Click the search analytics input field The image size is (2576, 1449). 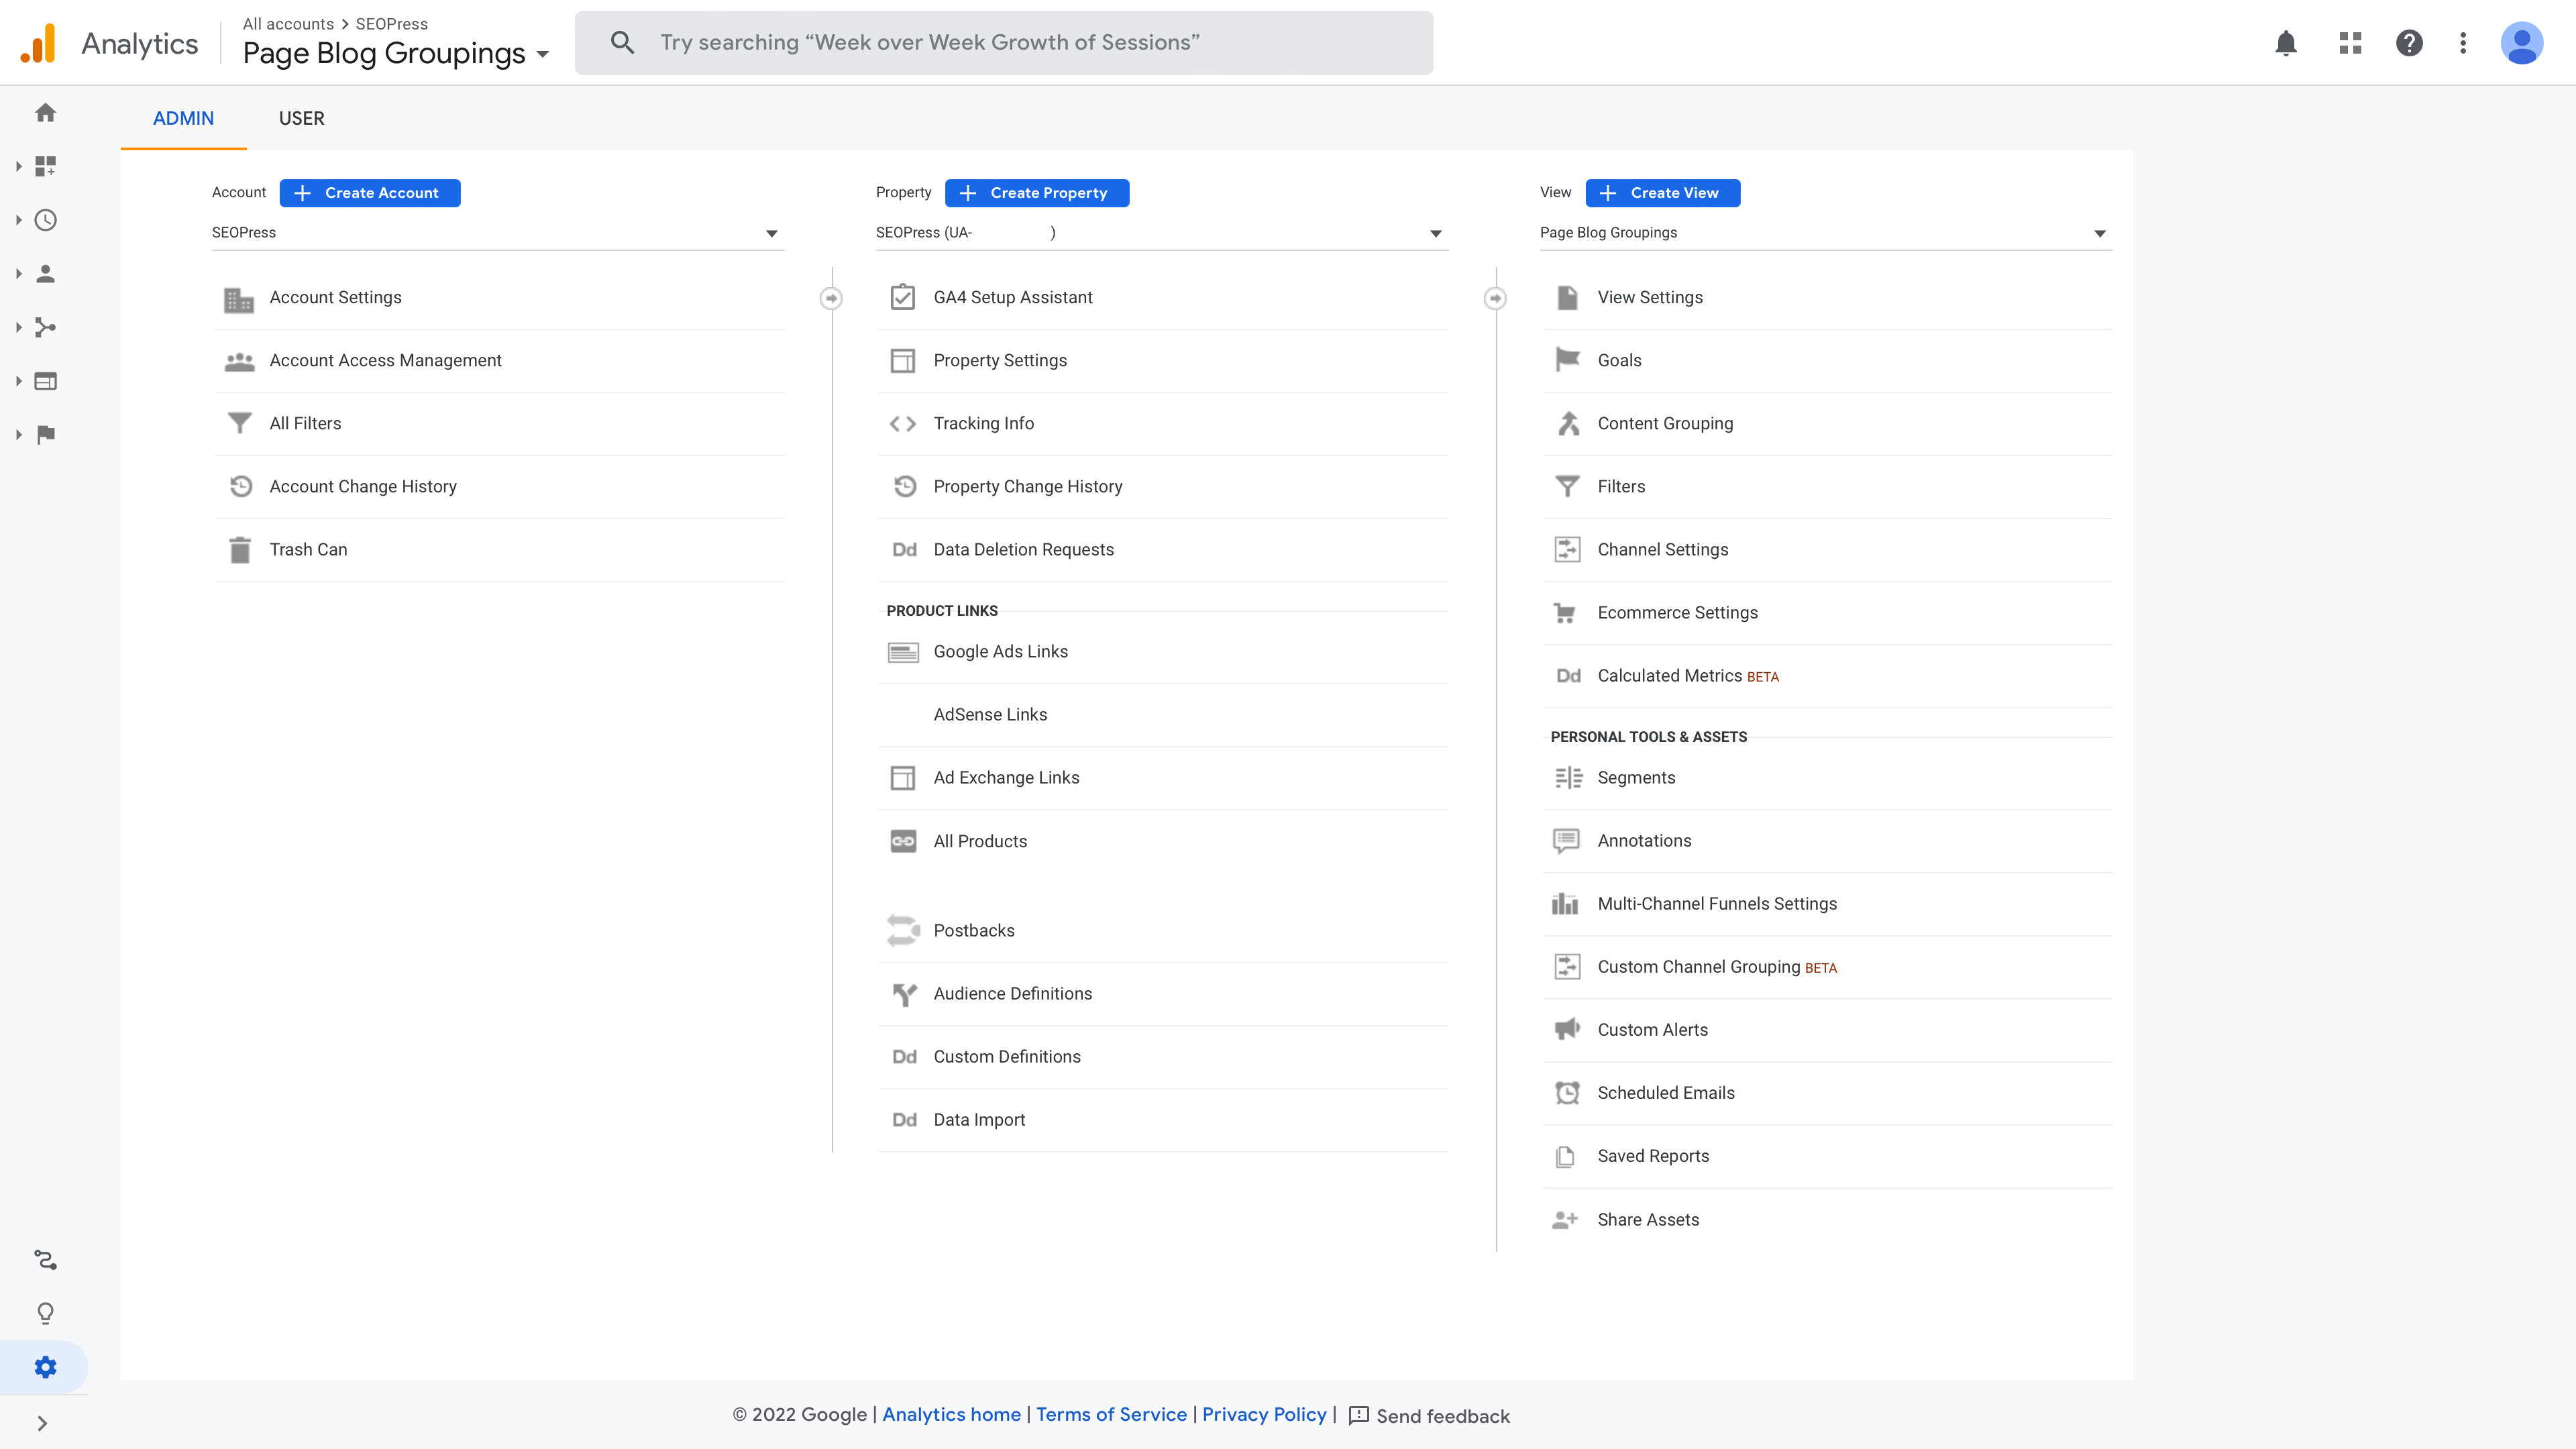[x=1003, y=43]
